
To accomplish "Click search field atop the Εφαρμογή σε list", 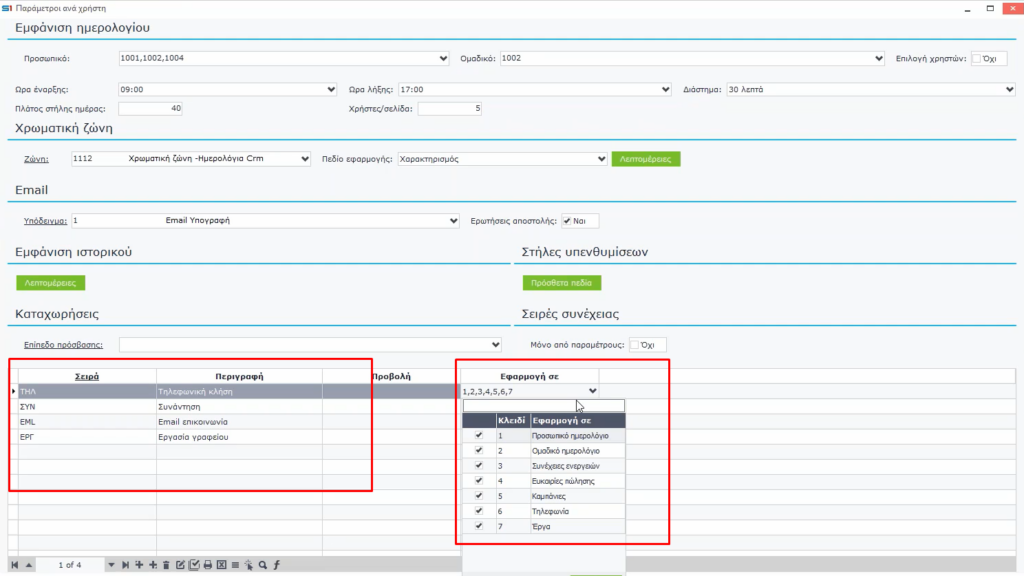I will tap(543, 406).
